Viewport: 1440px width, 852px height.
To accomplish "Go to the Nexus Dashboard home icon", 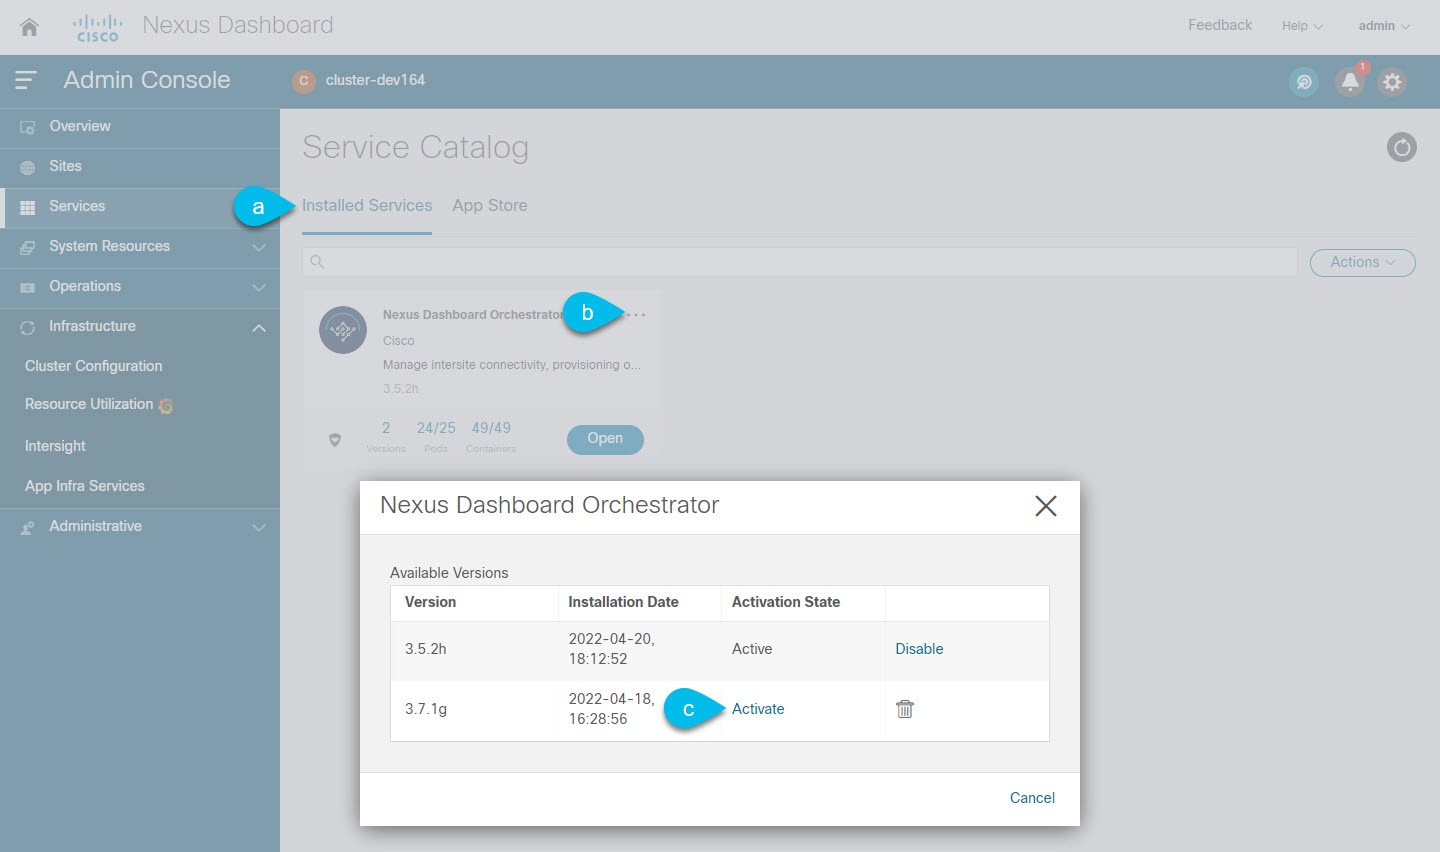I will 29,27.
